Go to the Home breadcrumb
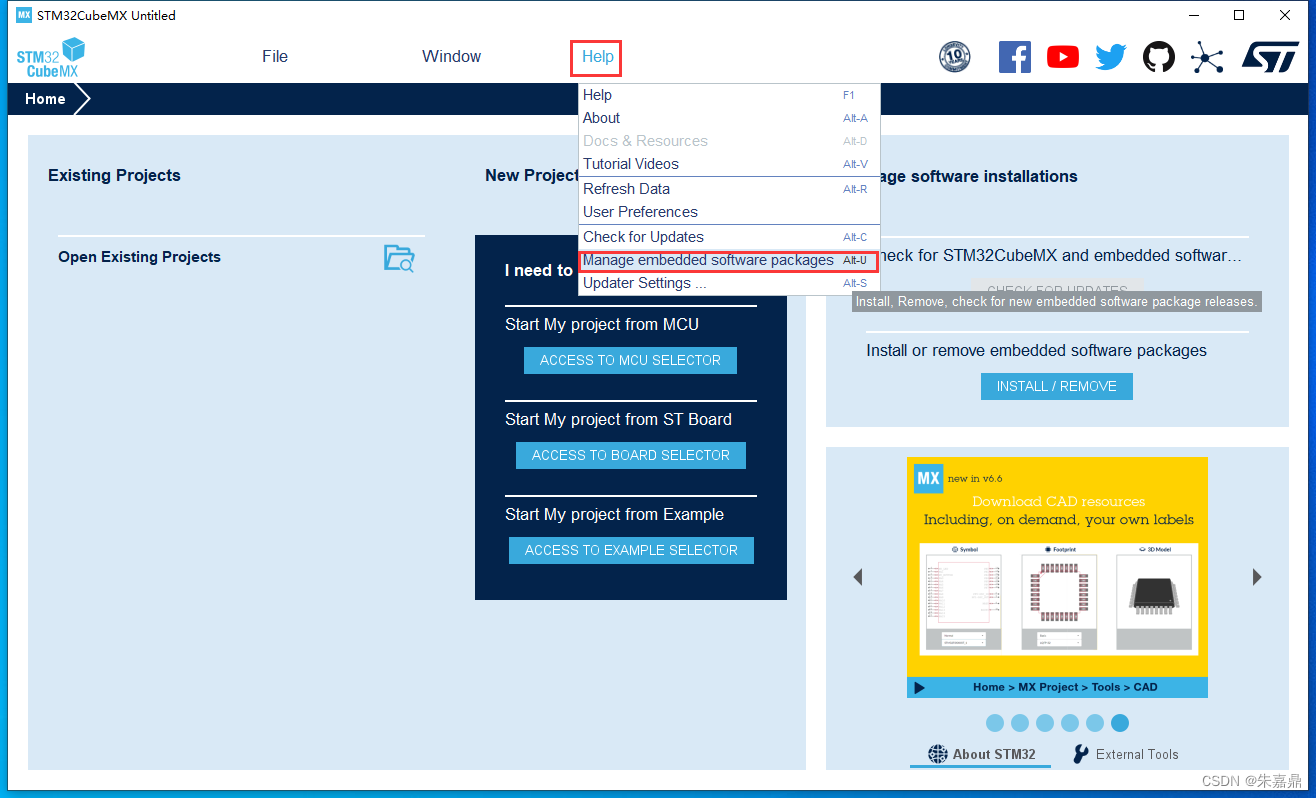This screenshot has width=1316, height=798. click(45, 99)
